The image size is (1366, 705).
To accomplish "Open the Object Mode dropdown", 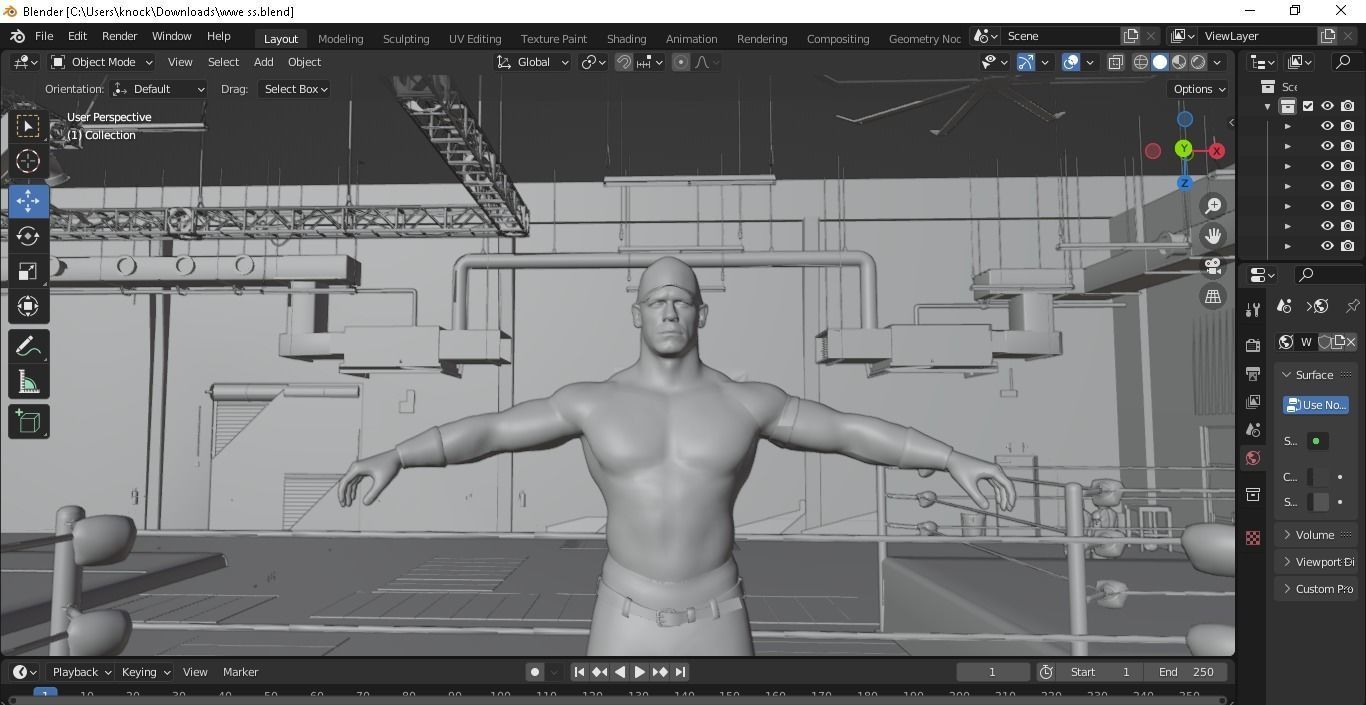I will click(101, 62).
